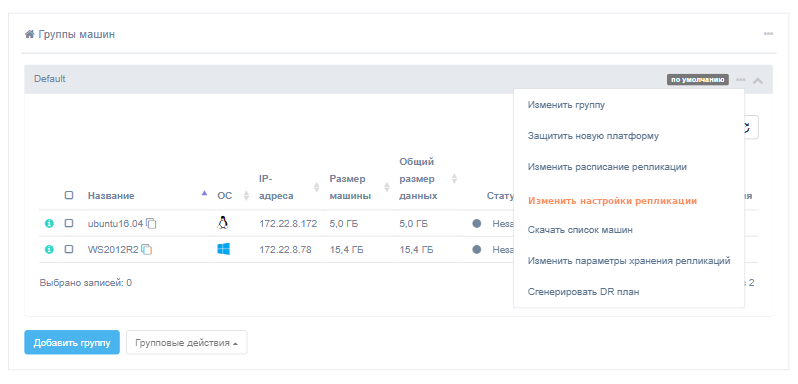Click status dot of the WS2012R2 row
Viewport: 798px width, 384px height.
click(477, 249)
